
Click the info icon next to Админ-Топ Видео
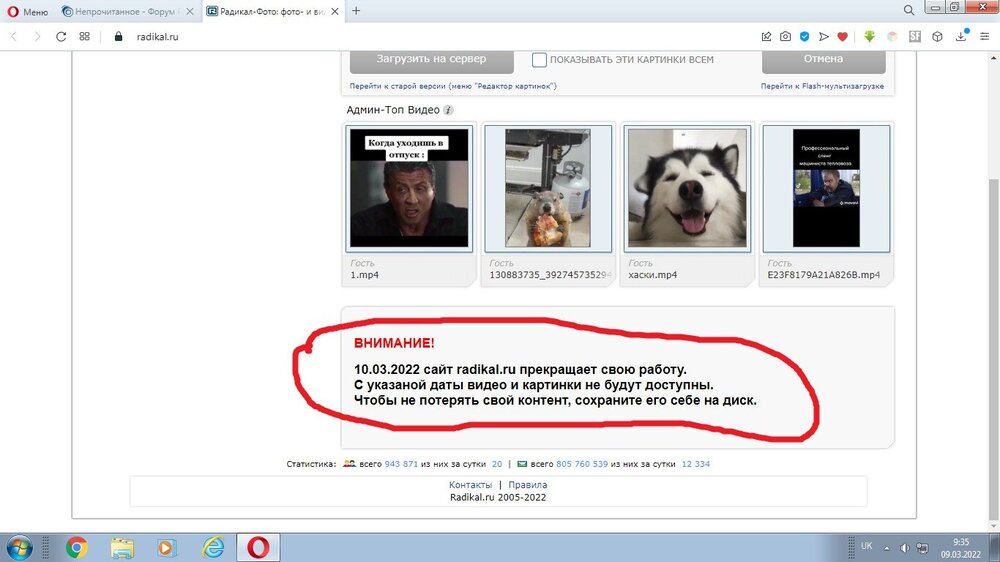[449, 110]
